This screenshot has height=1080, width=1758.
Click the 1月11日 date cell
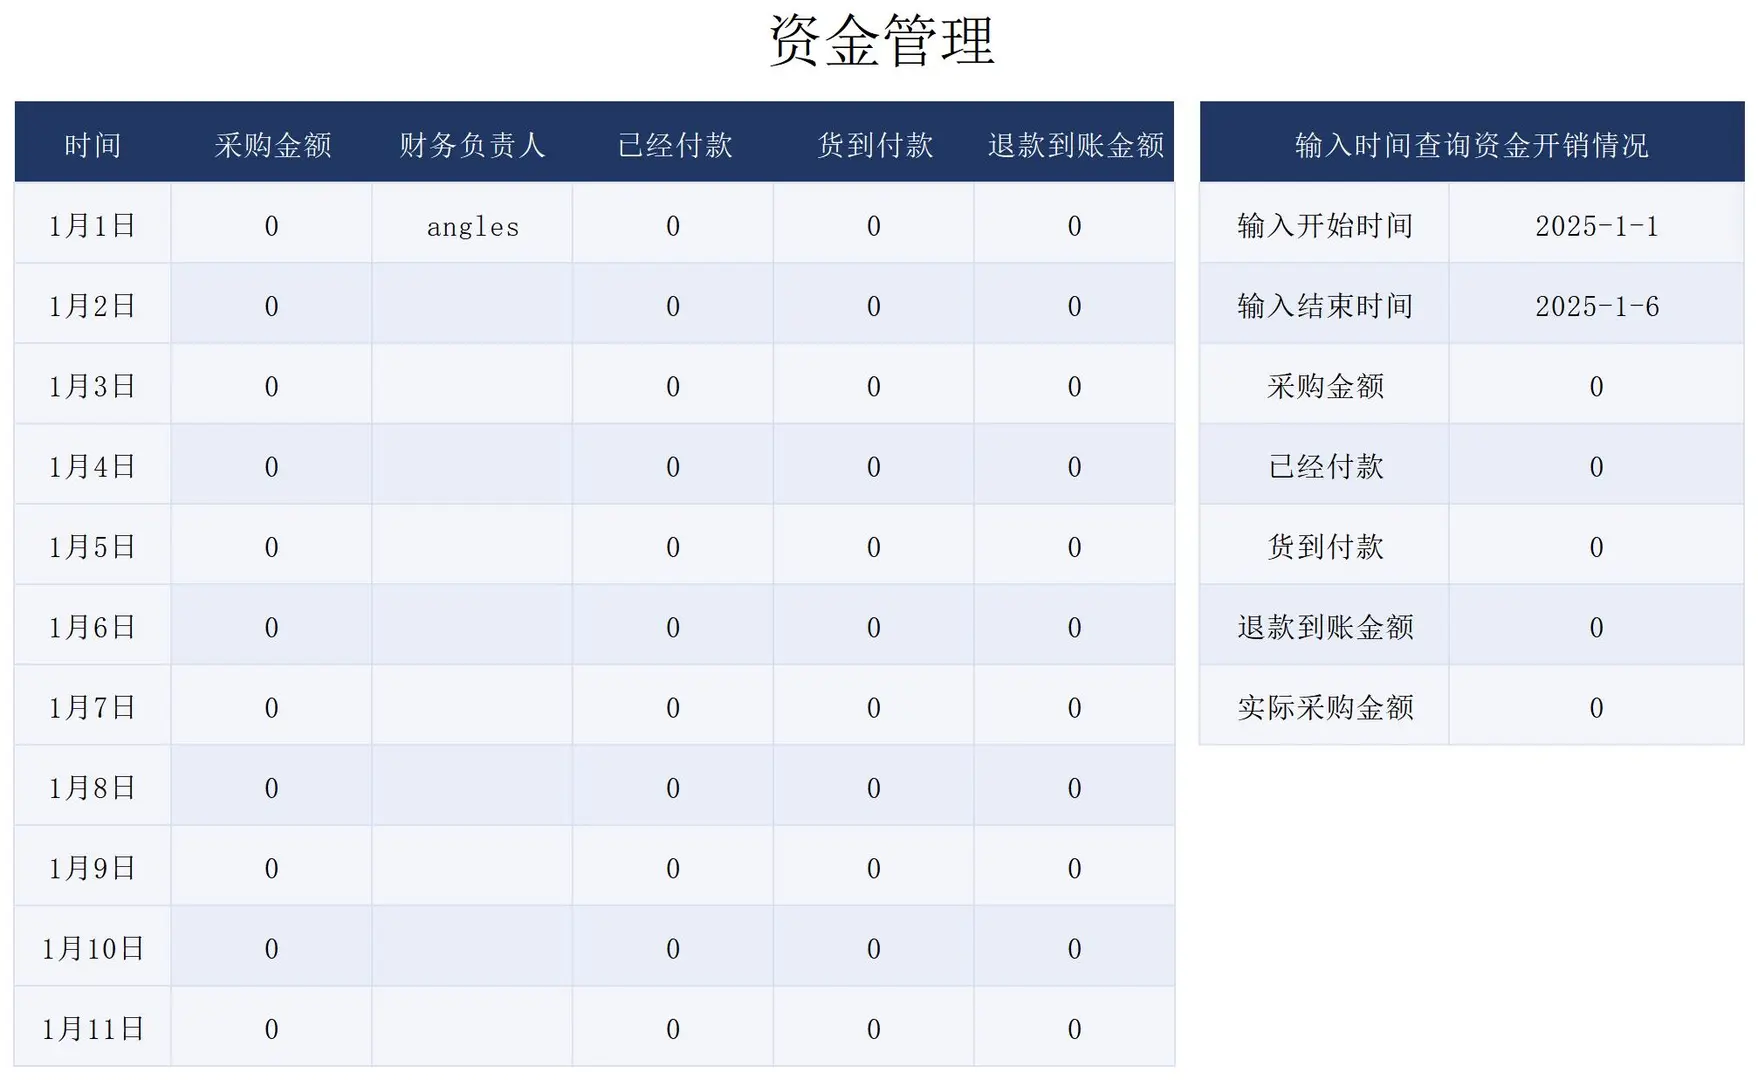pyautogui.click(x=91, y=1027)
